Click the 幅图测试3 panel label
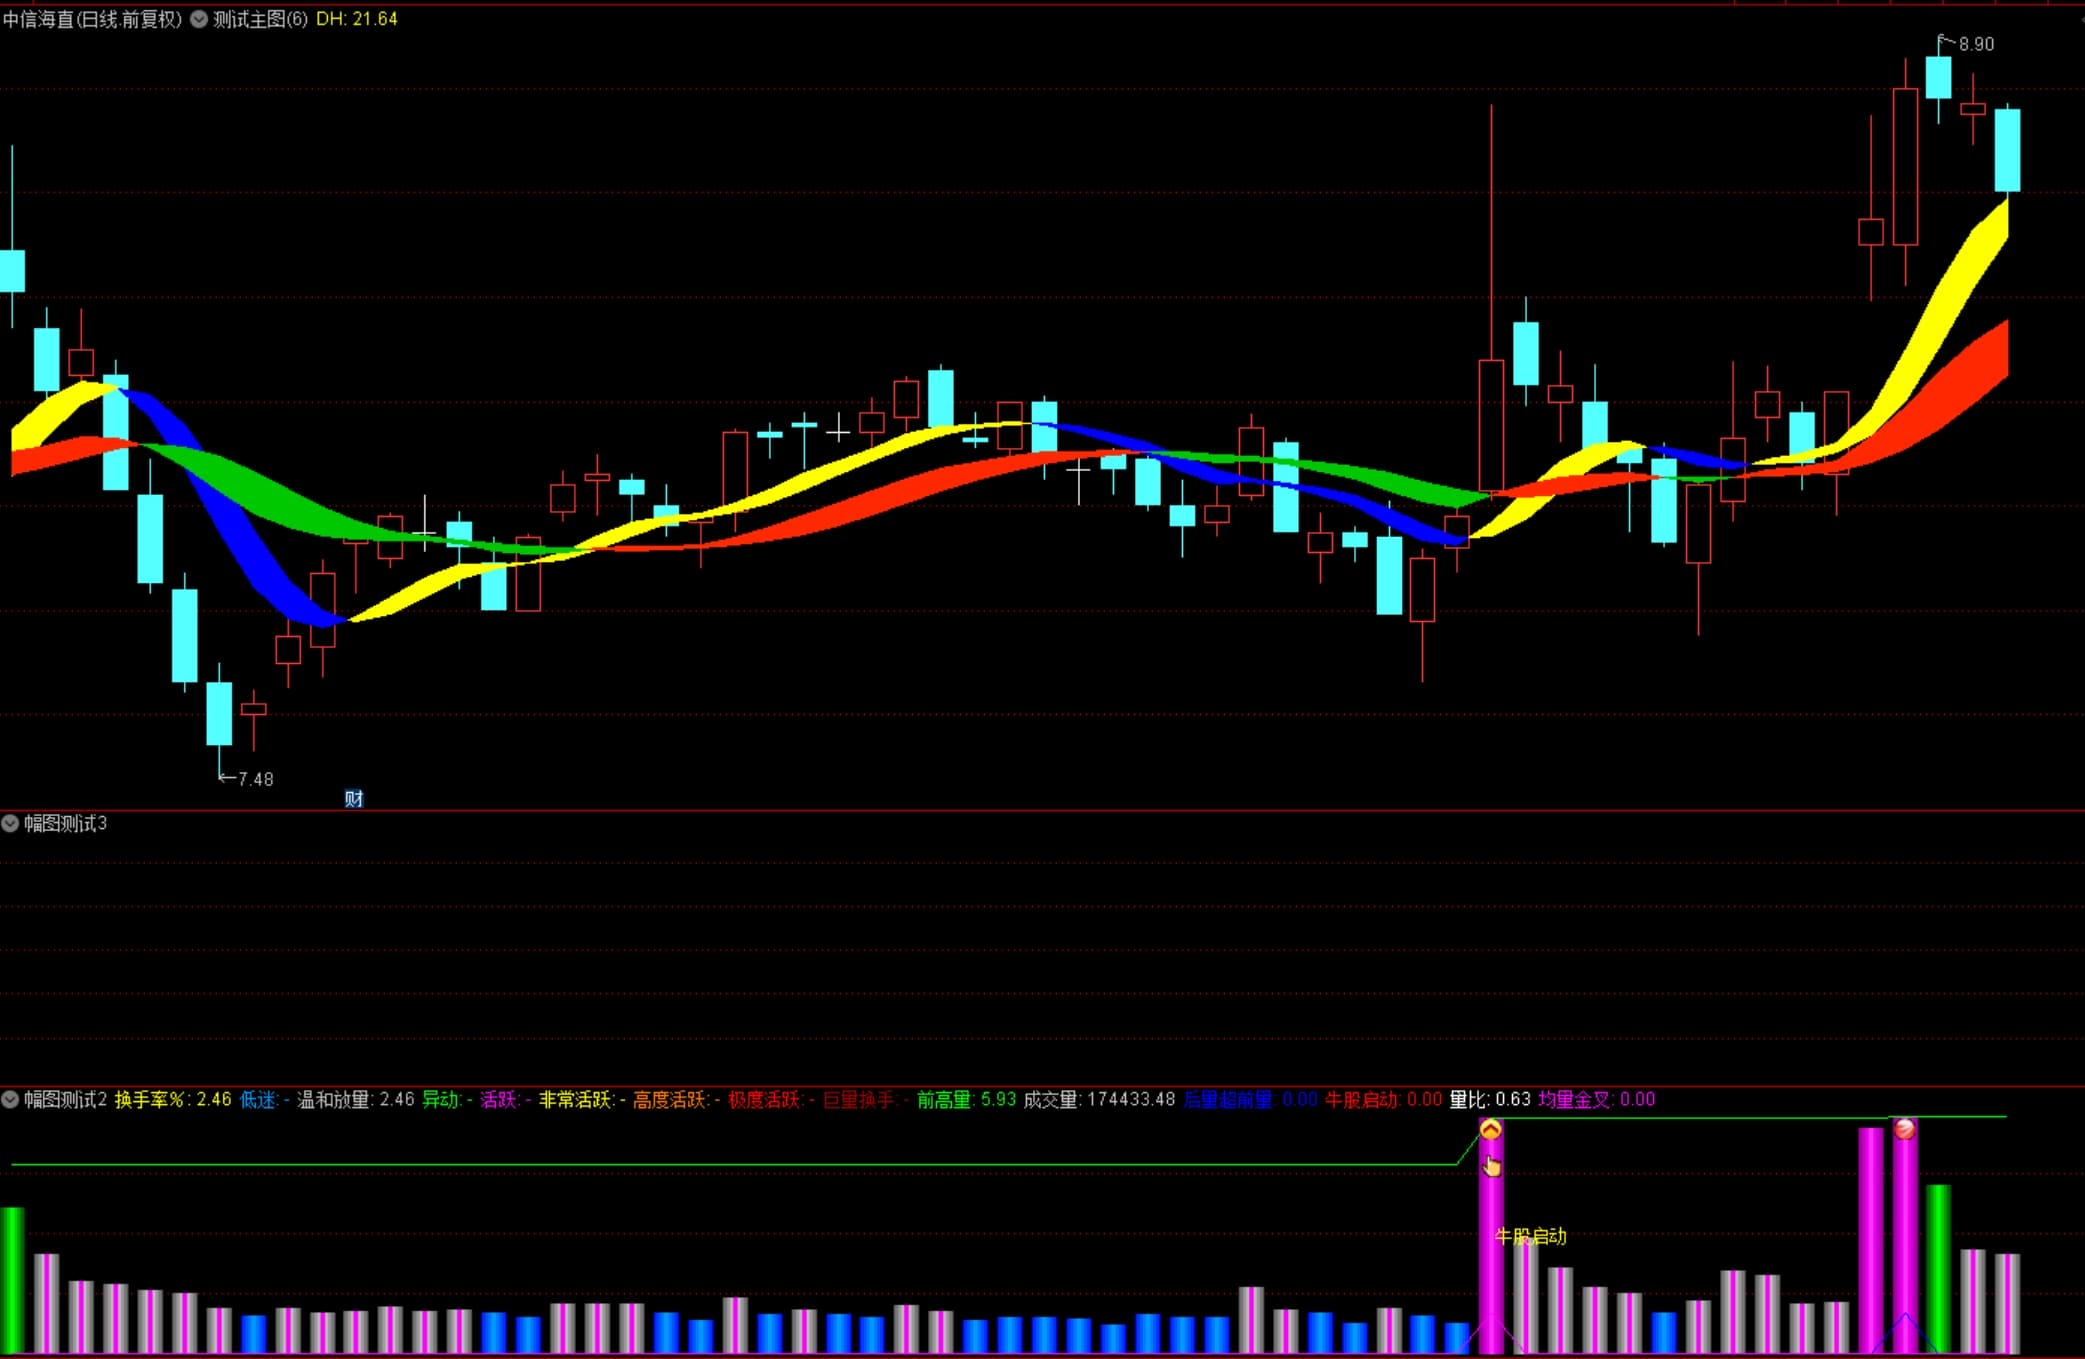The width and height of the screenshot is (2085, 1359). point(65,823)
